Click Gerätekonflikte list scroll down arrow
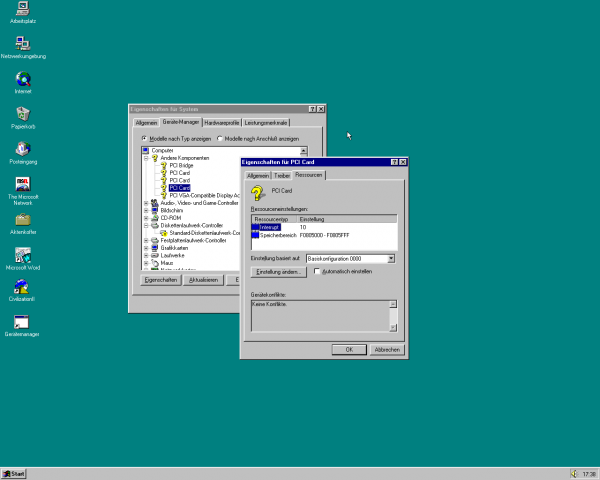 point(393,327)
